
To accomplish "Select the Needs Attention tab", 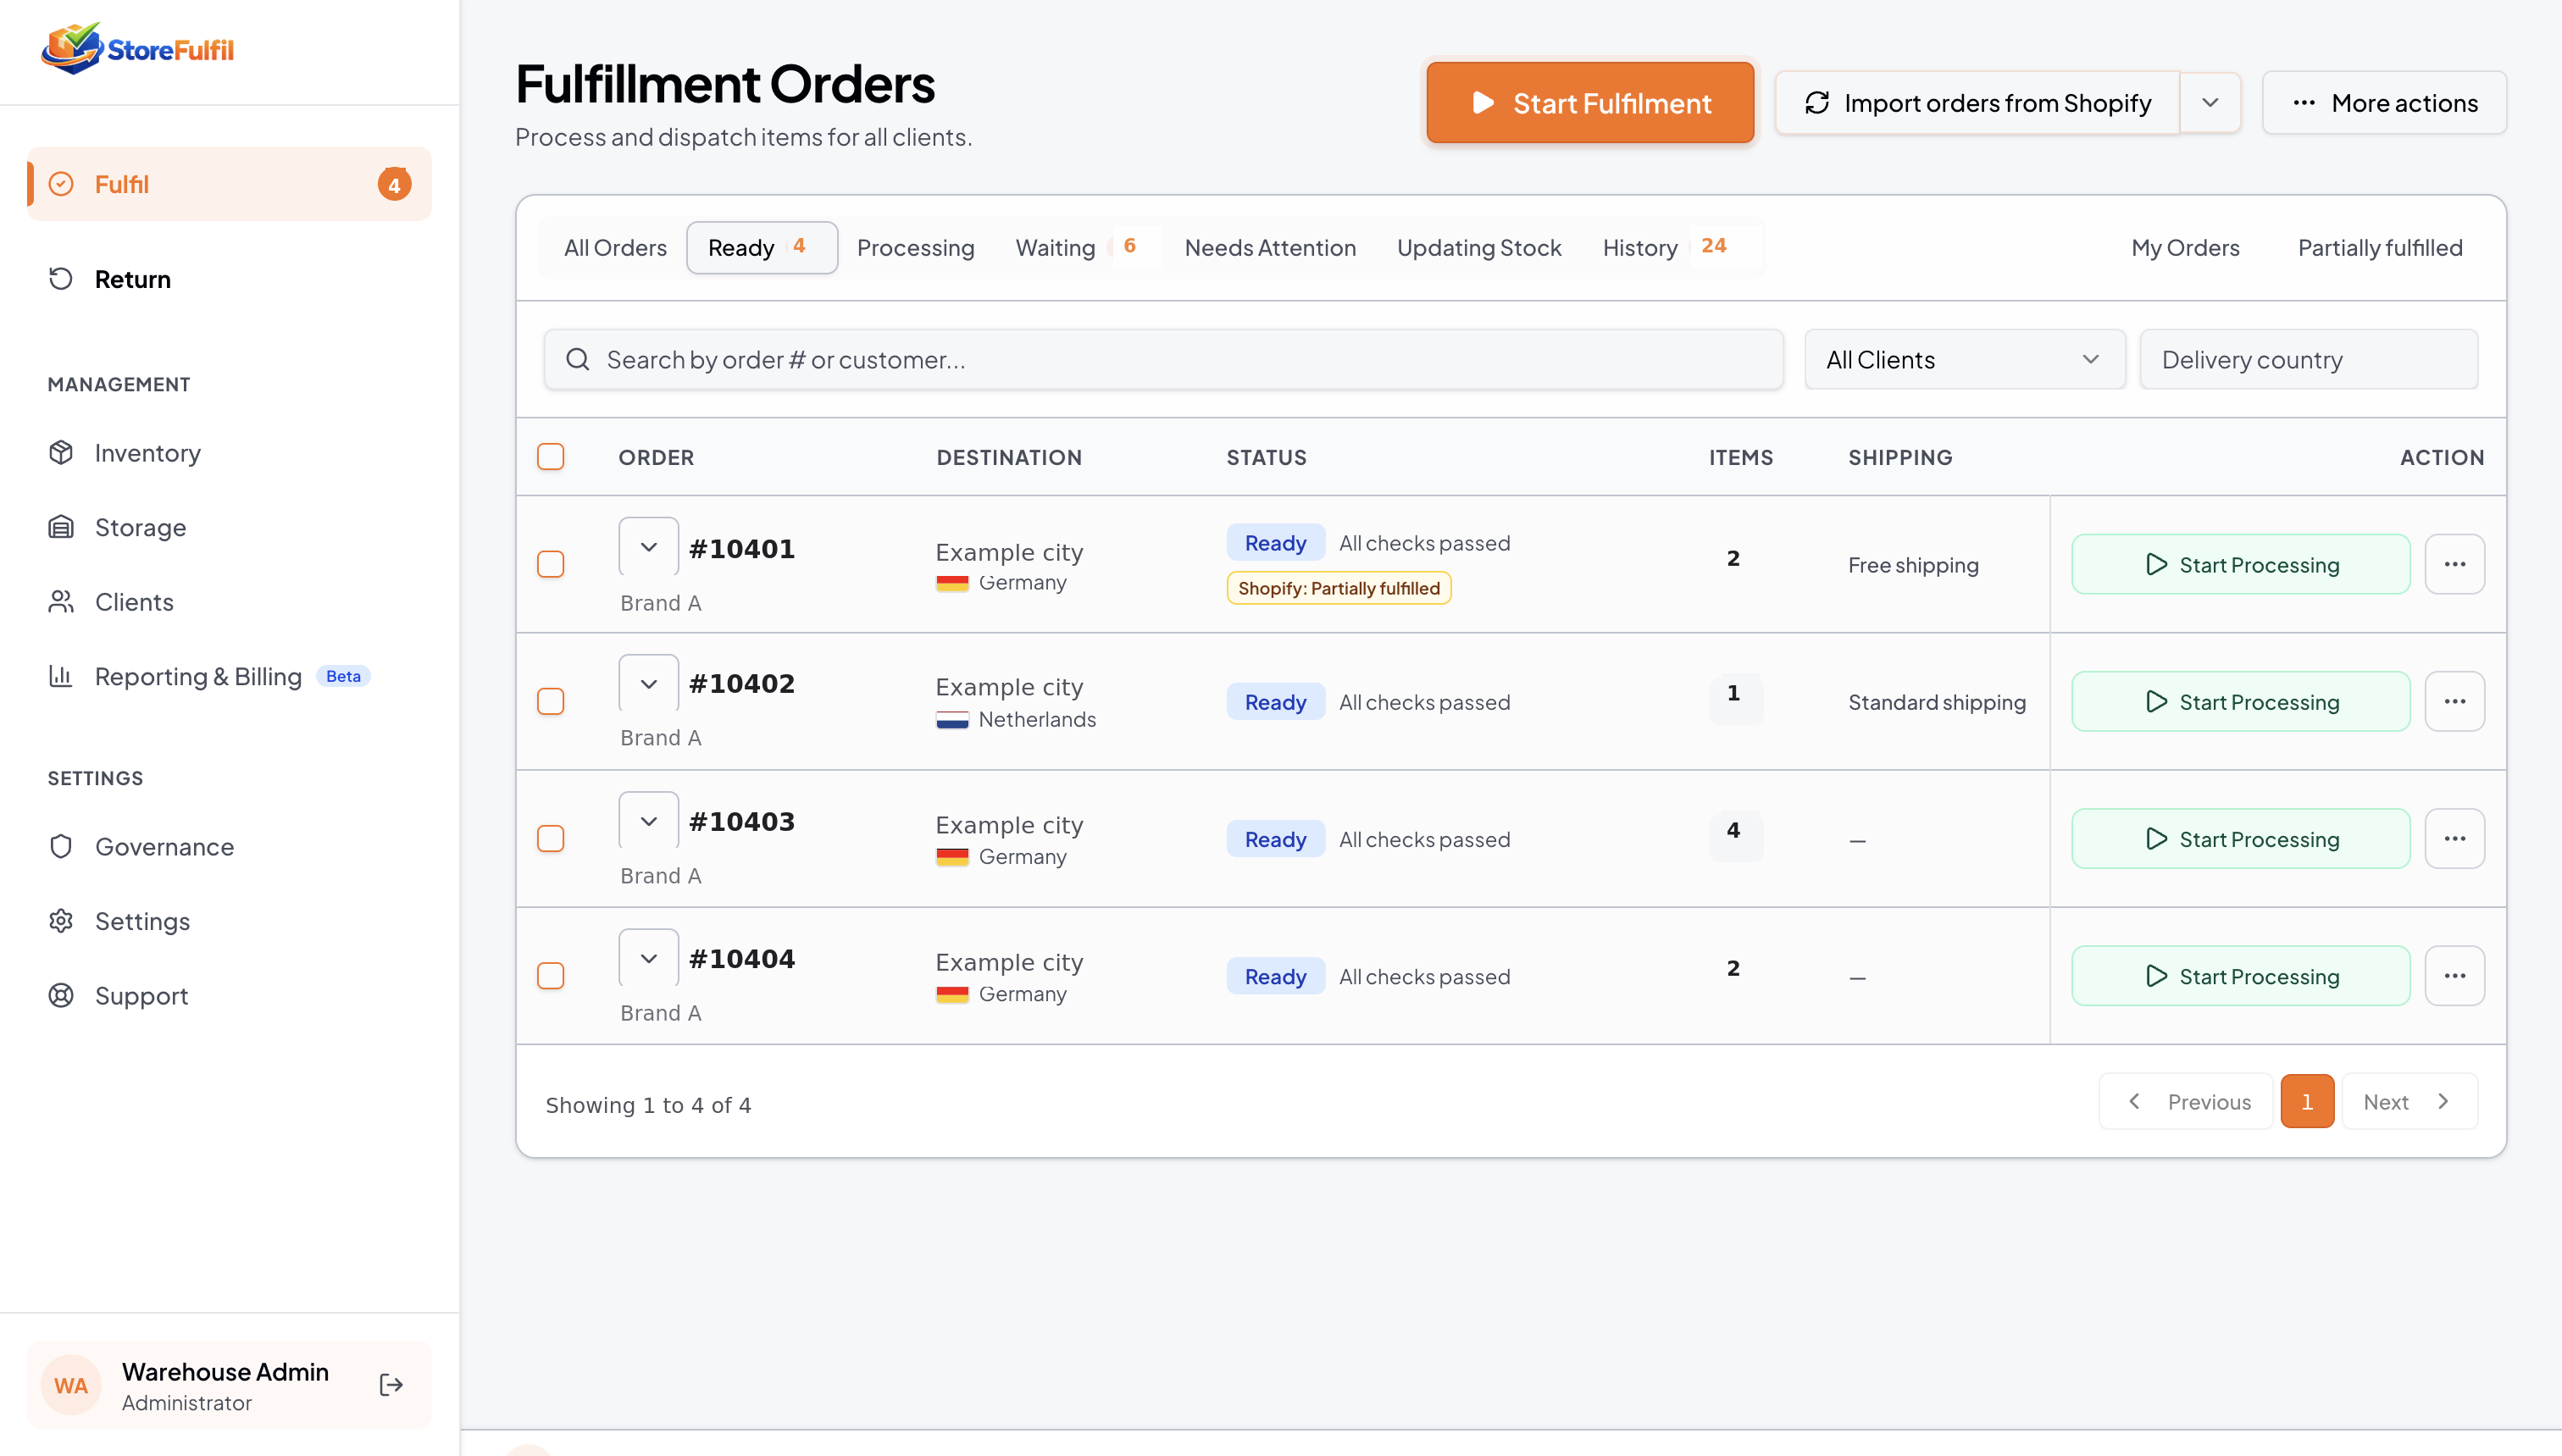I will (x=1270, y=247).
